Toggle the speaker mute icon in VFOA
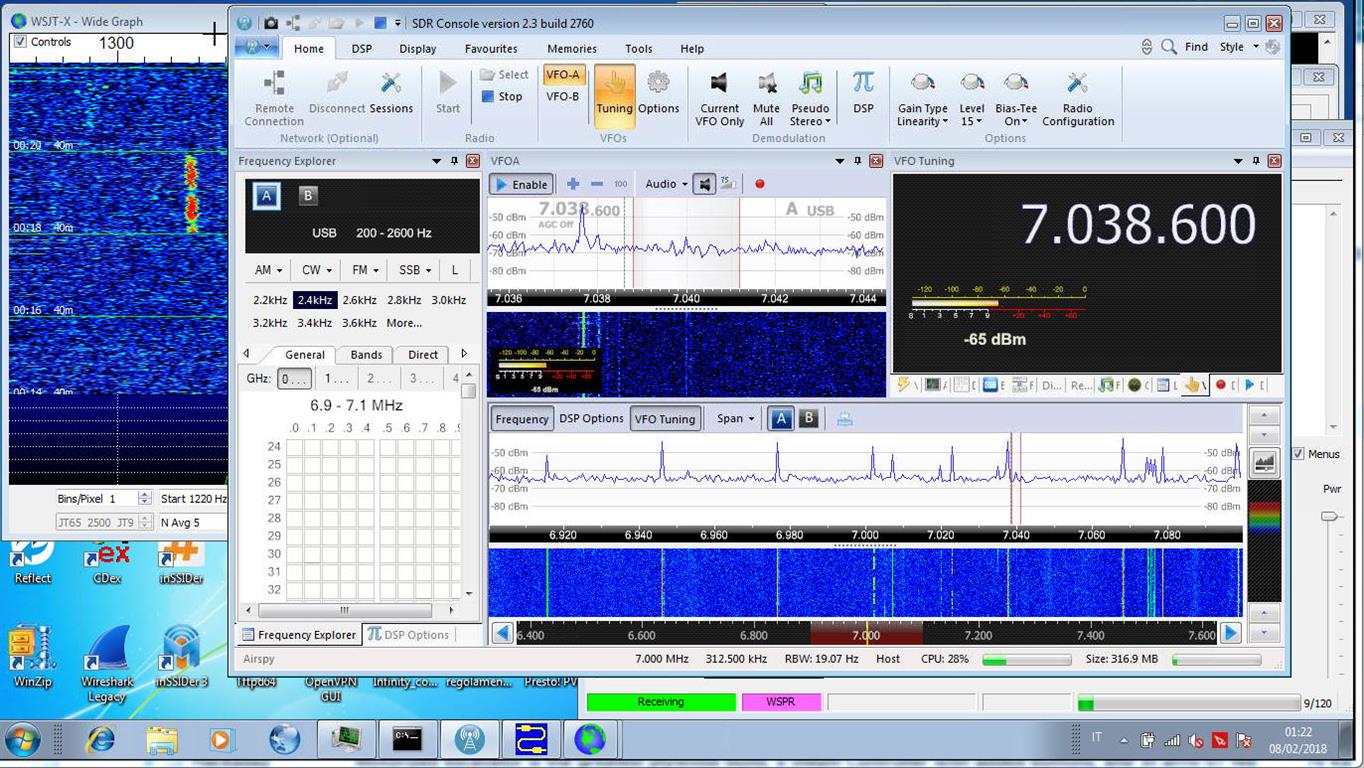The image size is (1364, 768). pos(705,184)
